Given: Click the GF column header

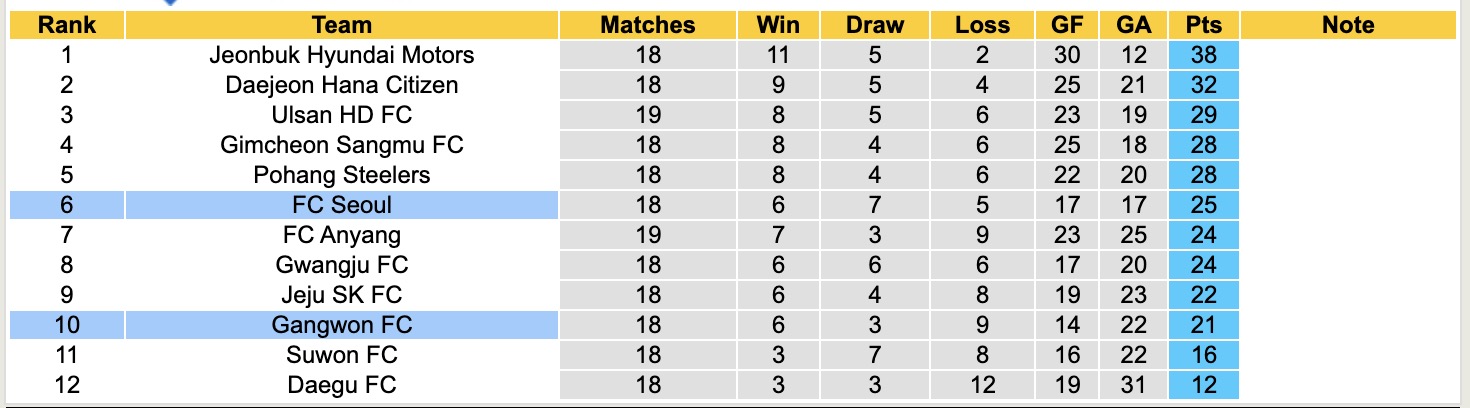Looking at the screenshot, I should click(x=1067, y=25).
